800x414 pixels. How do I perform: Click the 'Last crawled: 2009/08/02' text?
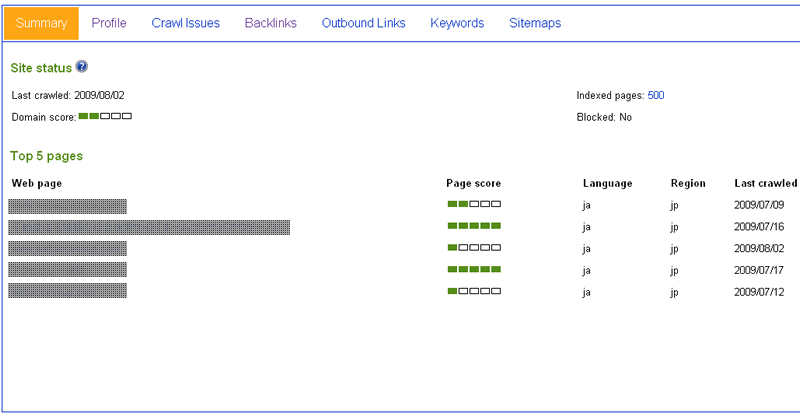point(68,95)
